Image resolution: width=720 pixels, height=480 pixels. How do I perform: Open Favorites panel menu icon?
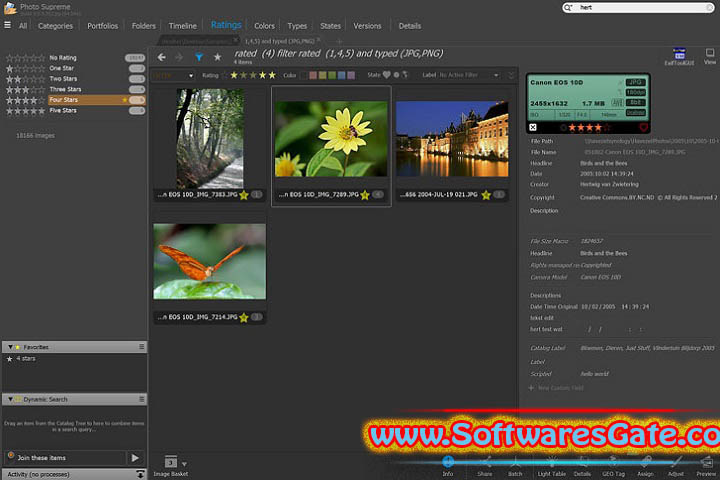[142, 347]
